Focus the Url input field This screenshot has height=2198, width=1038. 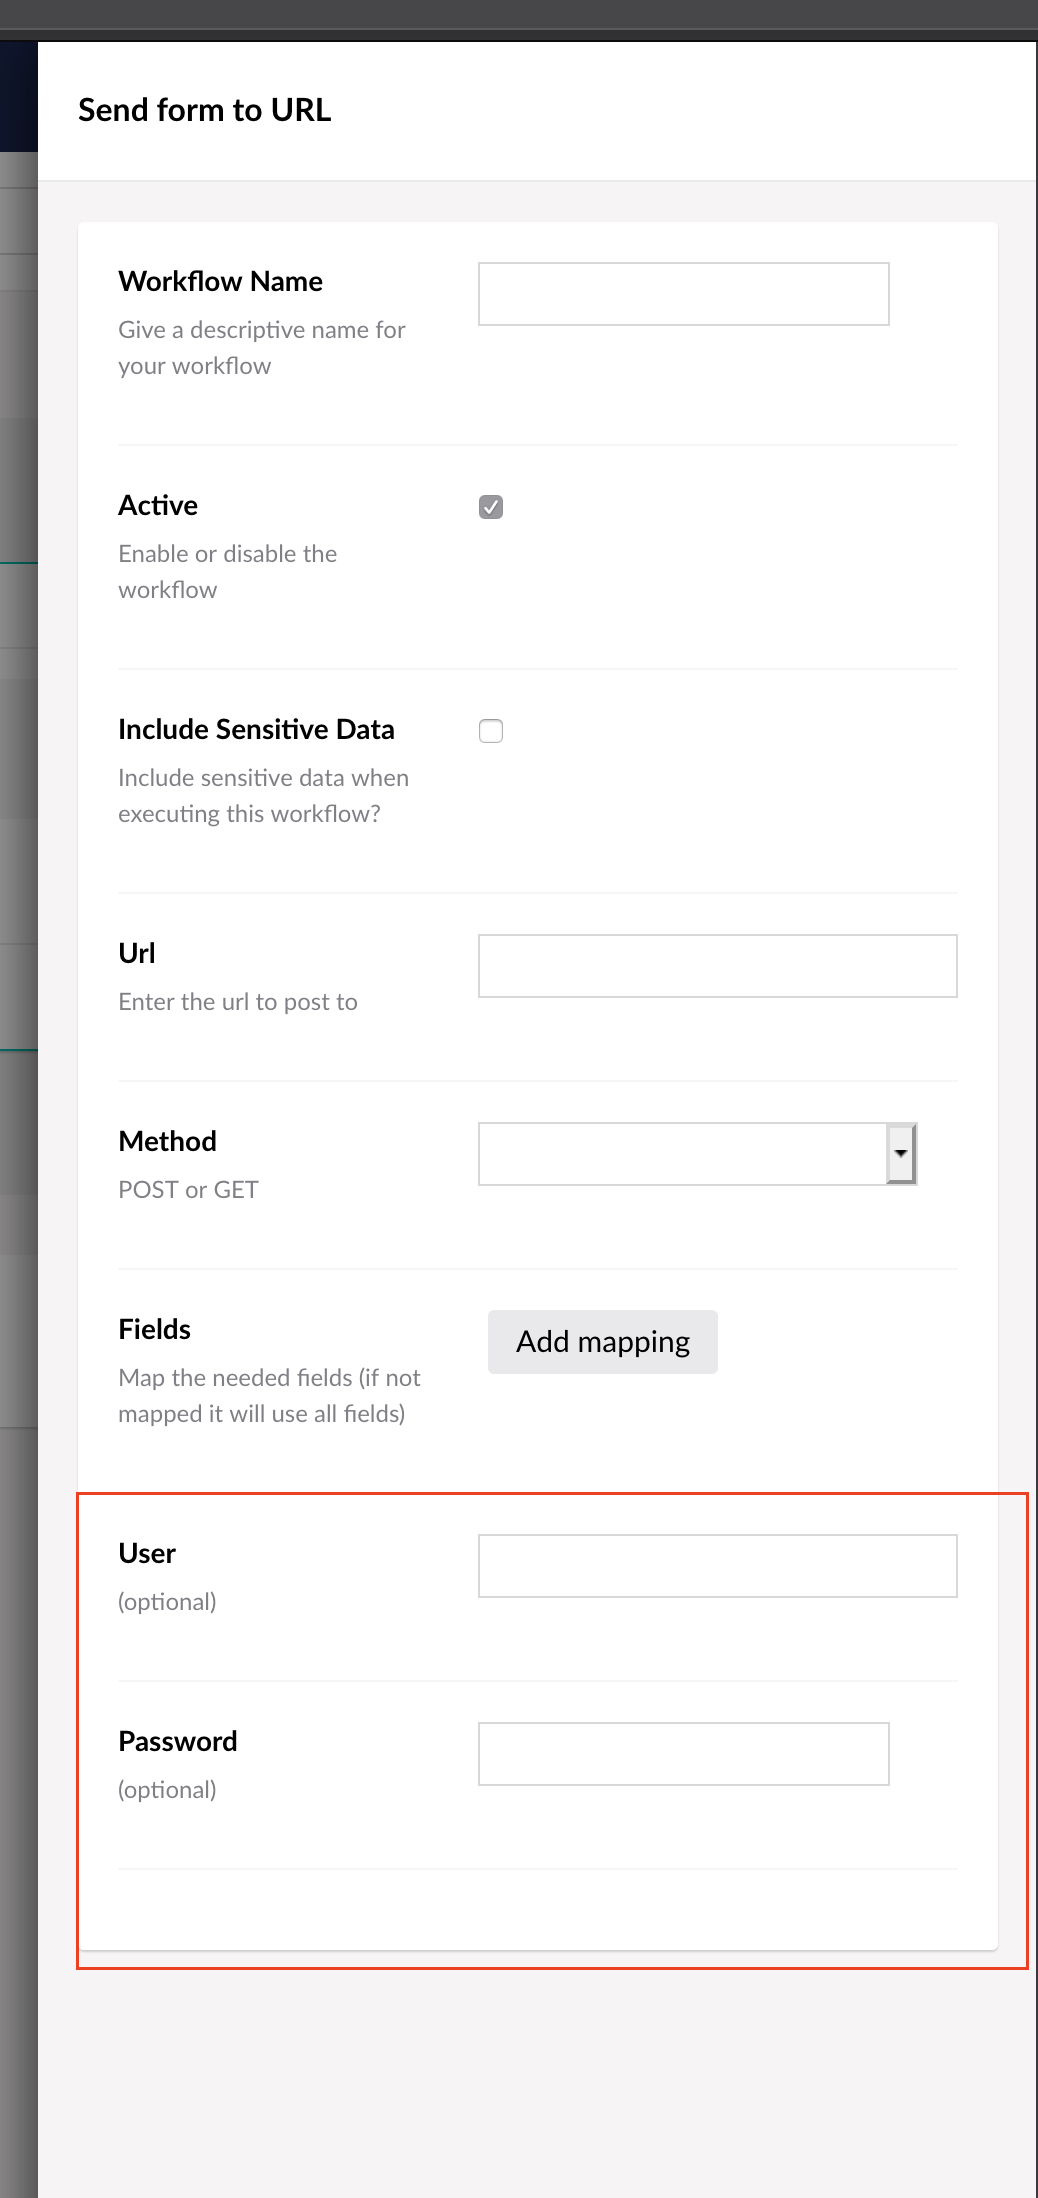coord(717,965)
